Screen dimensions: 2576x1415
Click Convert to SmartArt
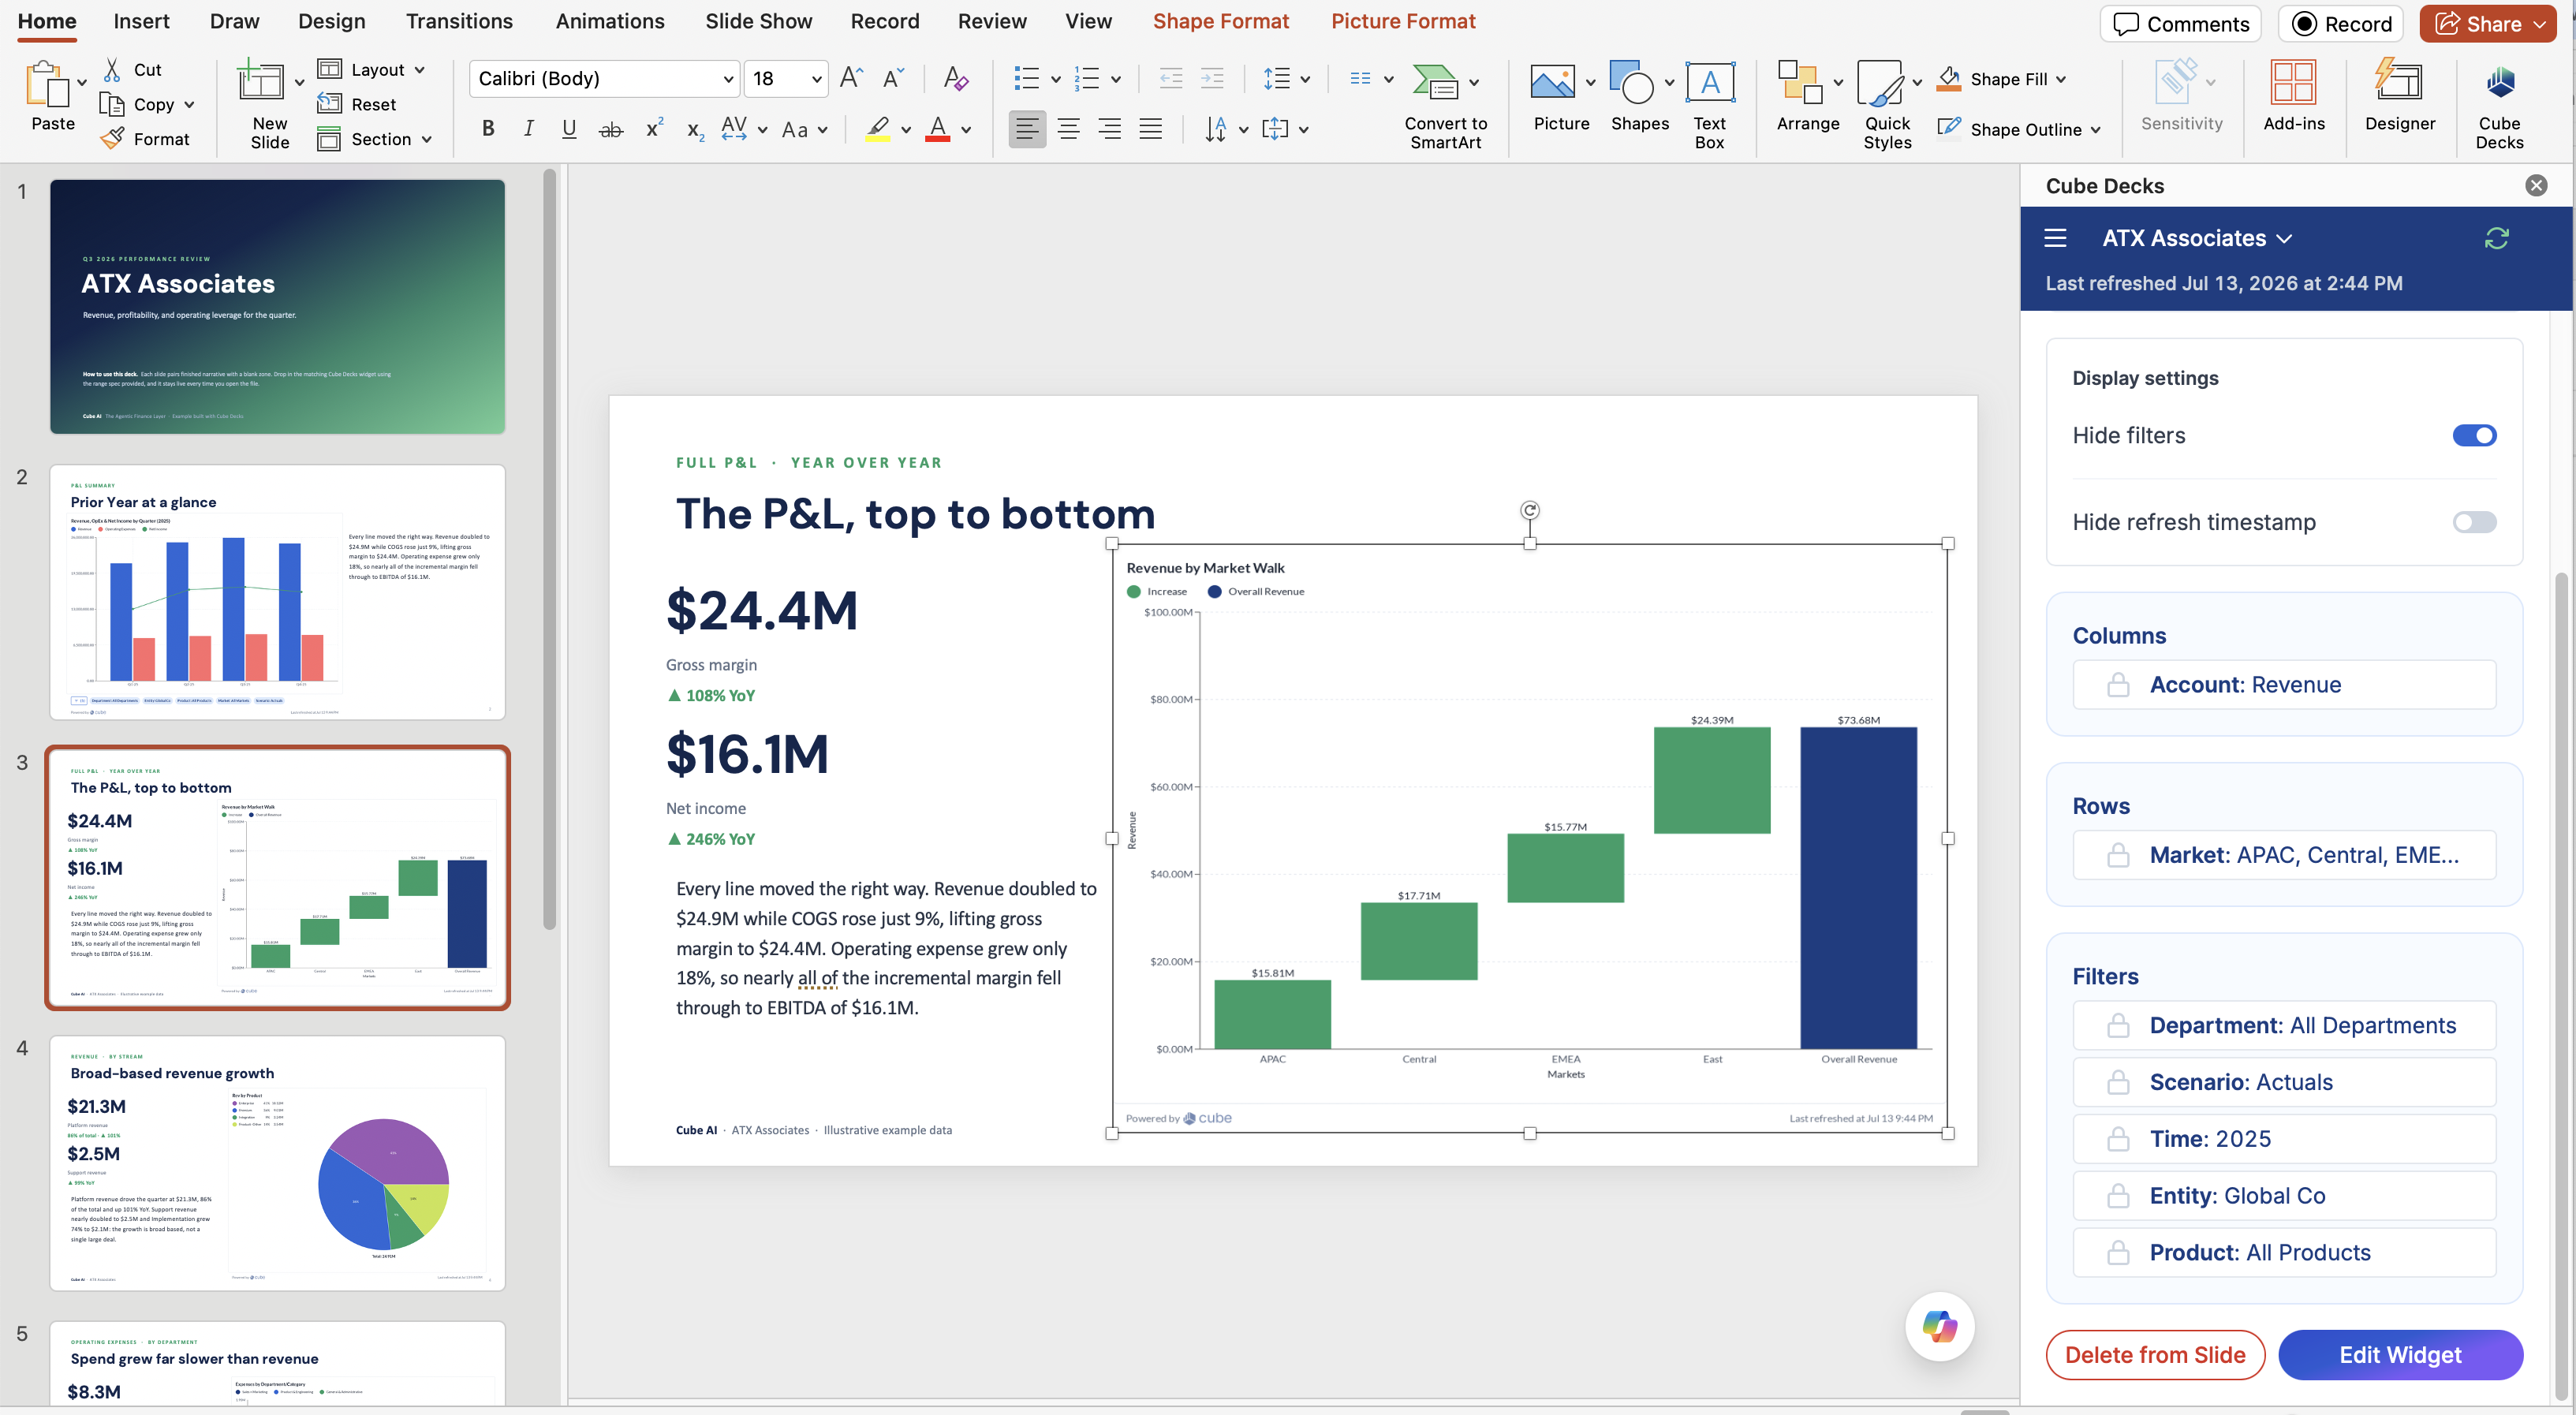1445,105
